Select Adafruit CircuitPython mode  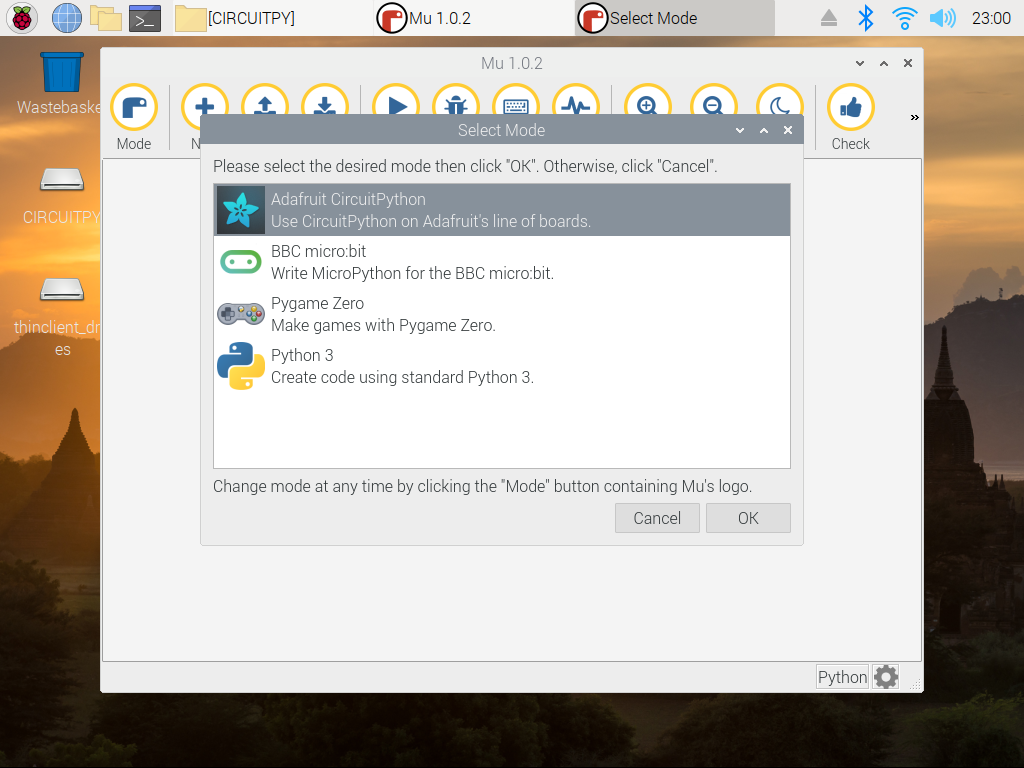click(x=502, y=210)
